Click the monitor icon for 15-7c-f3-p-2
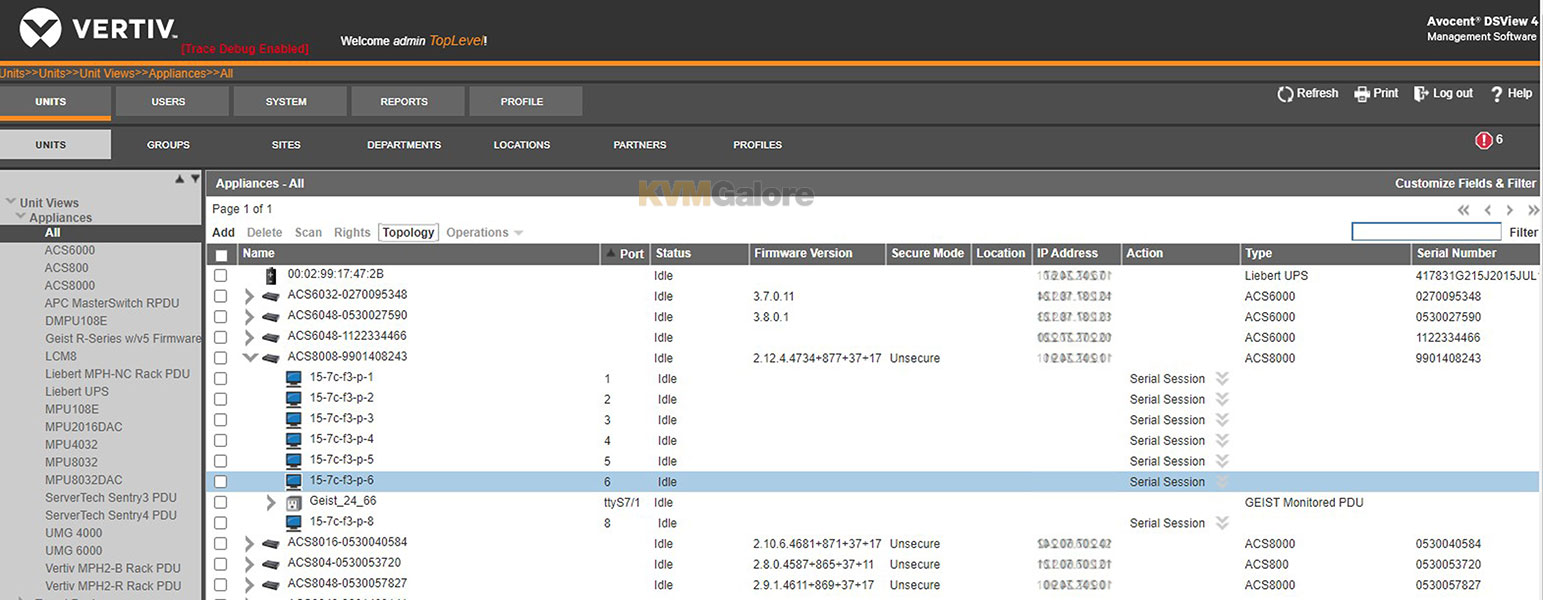 click(294, 399)
